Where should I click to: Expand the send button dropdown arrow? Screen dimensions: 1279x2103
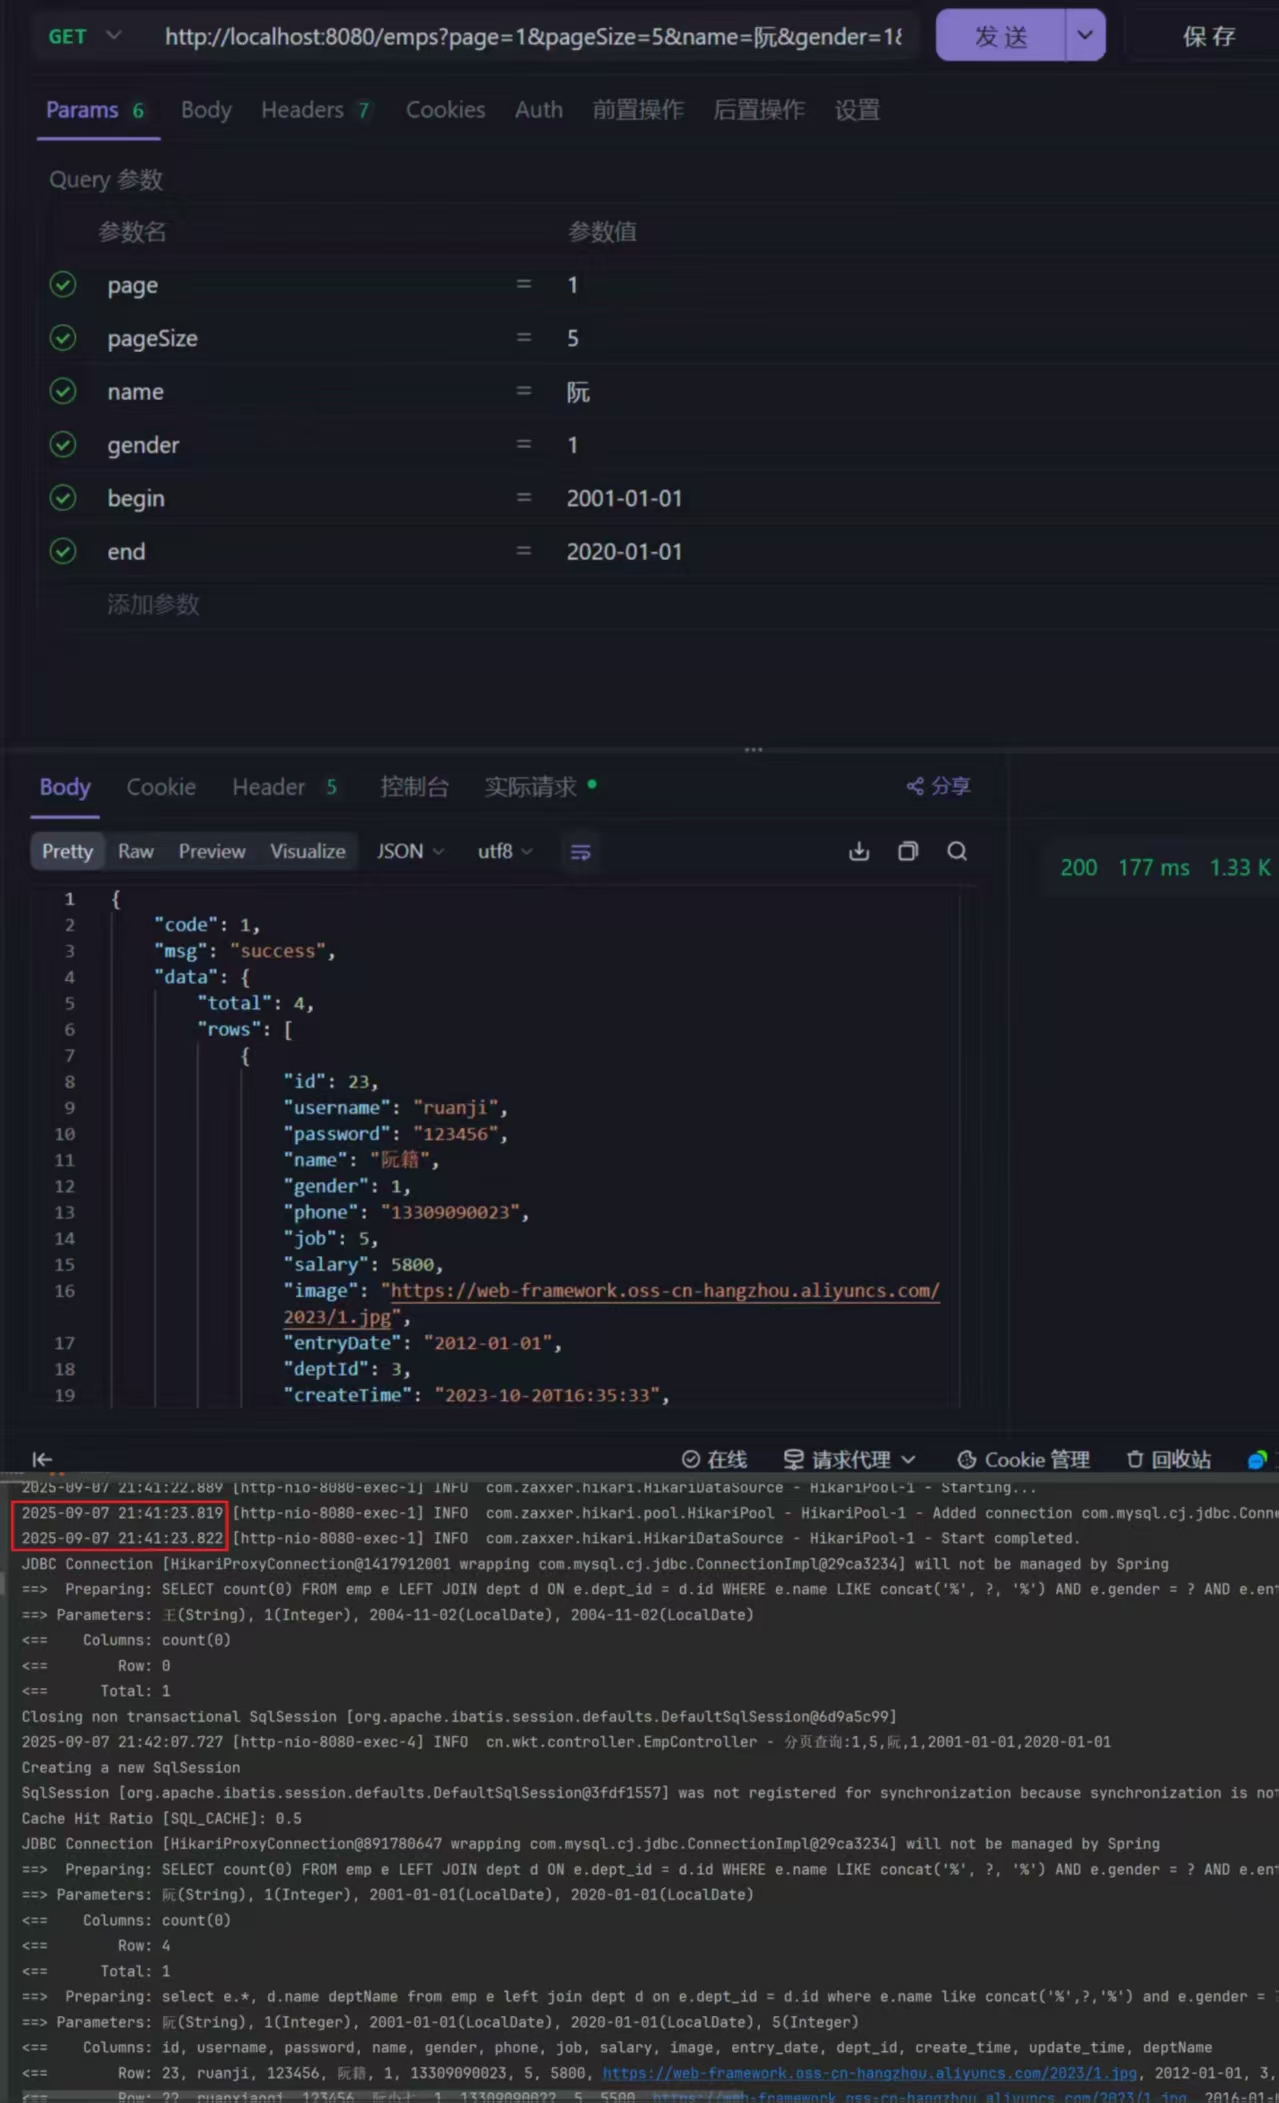tap(1085, 36)
